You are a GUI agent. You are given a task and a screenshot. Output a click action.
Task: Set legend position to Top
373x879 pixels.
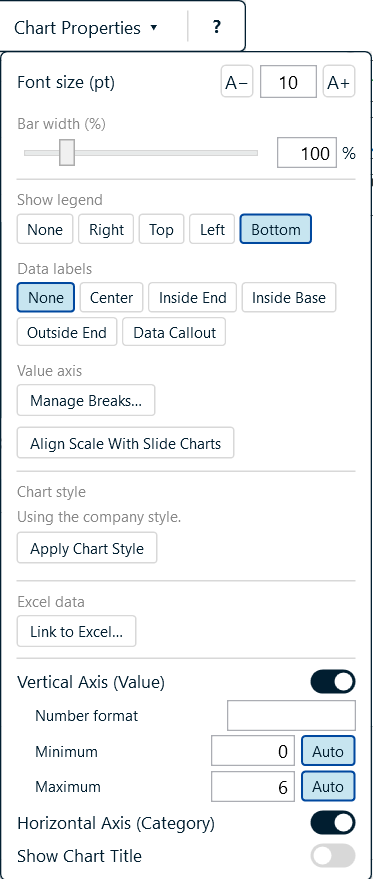[162, 229]
